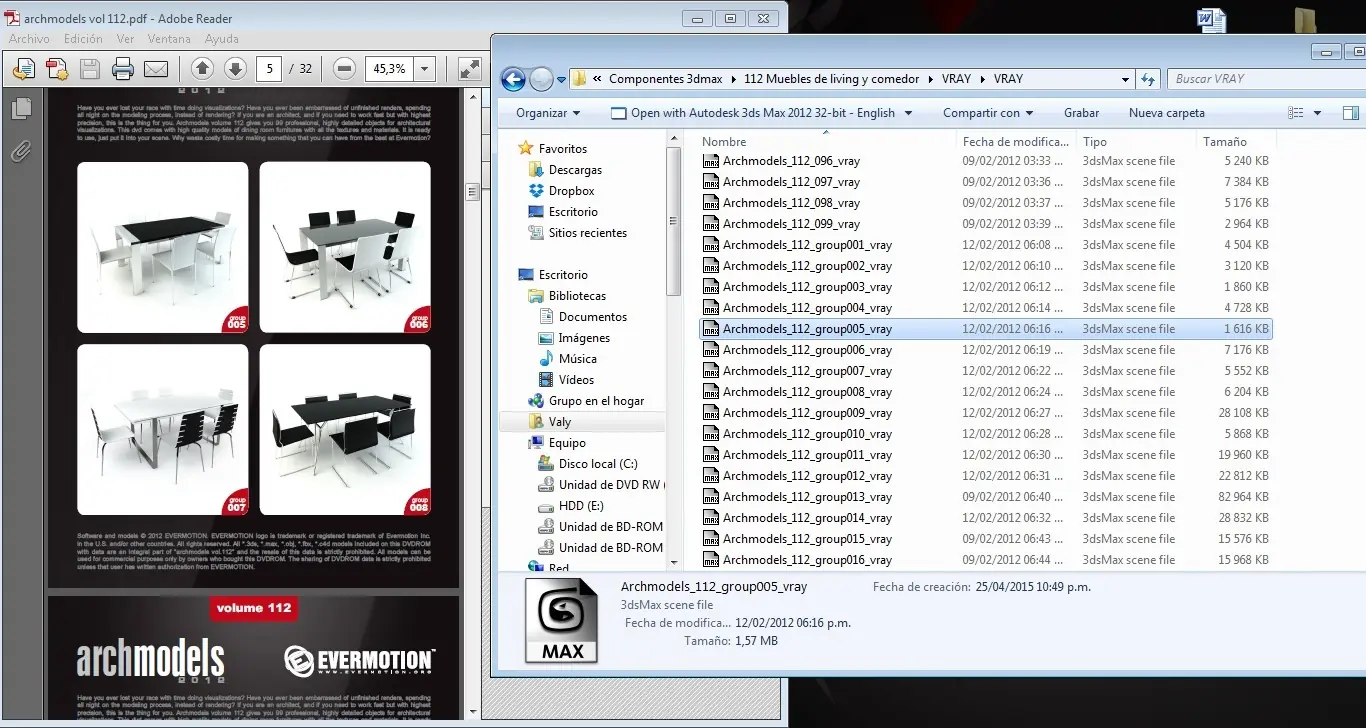The width and height of the screenshot is (1366, 728).
Task: Open Documentos library
Action: point(592,317)
